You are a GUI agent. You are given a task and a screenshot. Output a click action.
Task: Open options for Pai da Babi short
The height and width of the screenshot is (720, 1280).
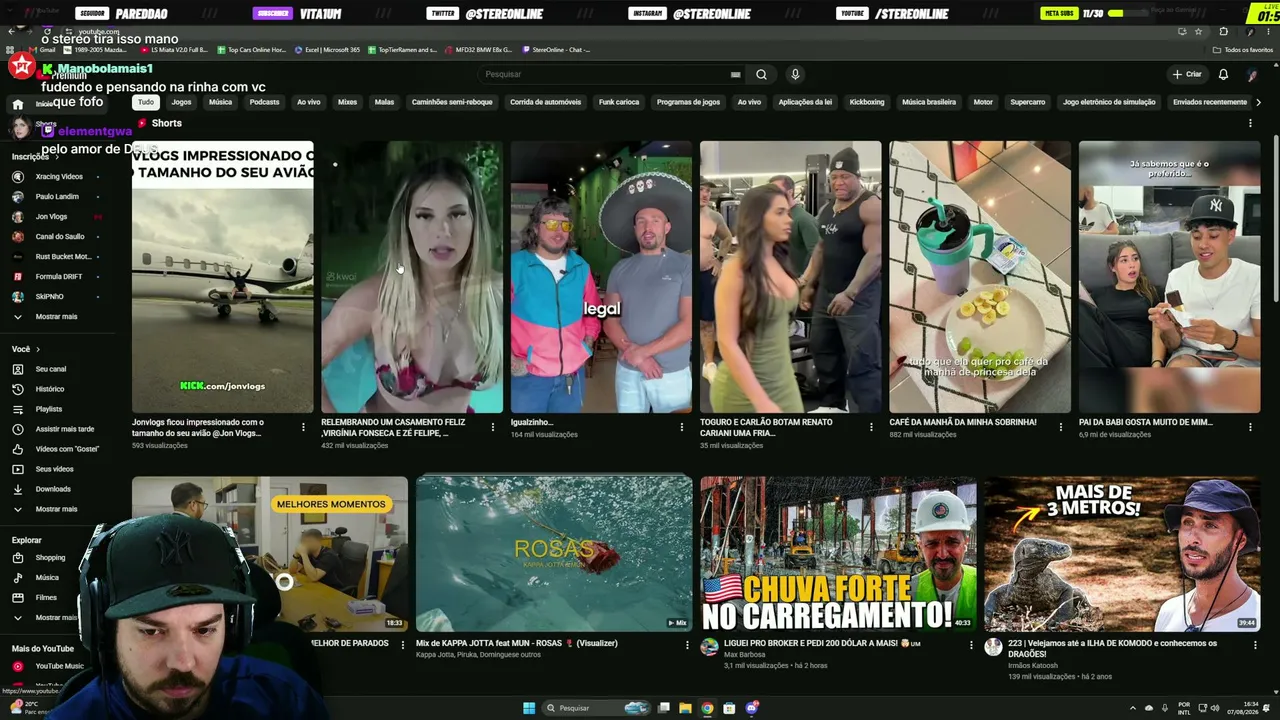click(x=1250, y=427)
